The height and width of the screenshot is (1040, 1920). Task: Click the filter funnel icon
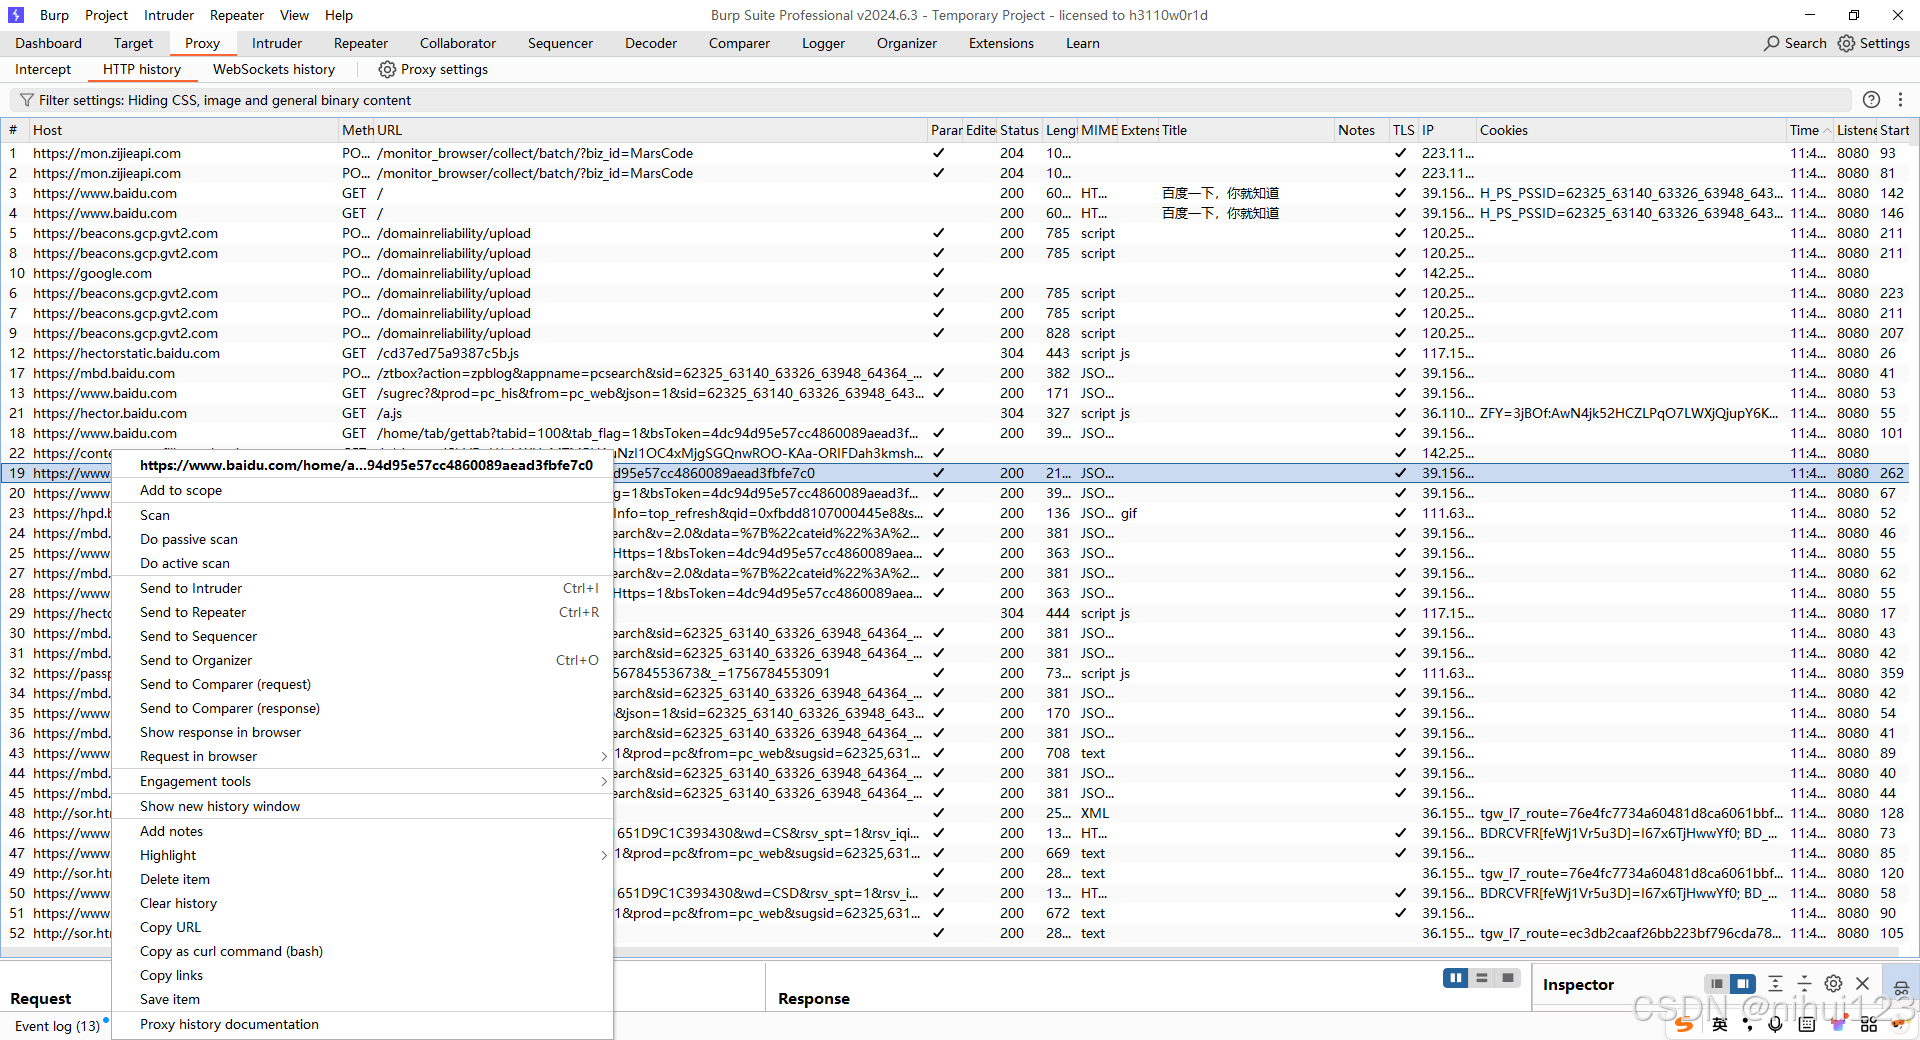pos(26,100)
